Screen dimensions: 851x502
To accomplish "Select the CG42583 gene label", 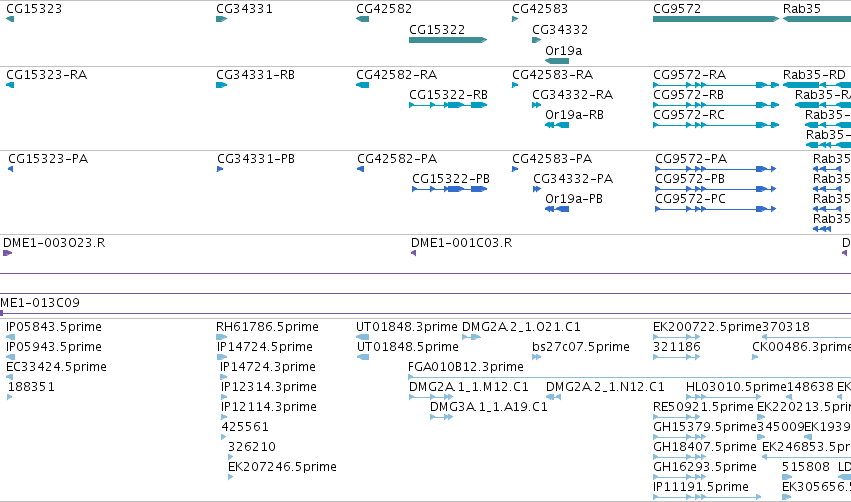I will coord(540,9).
